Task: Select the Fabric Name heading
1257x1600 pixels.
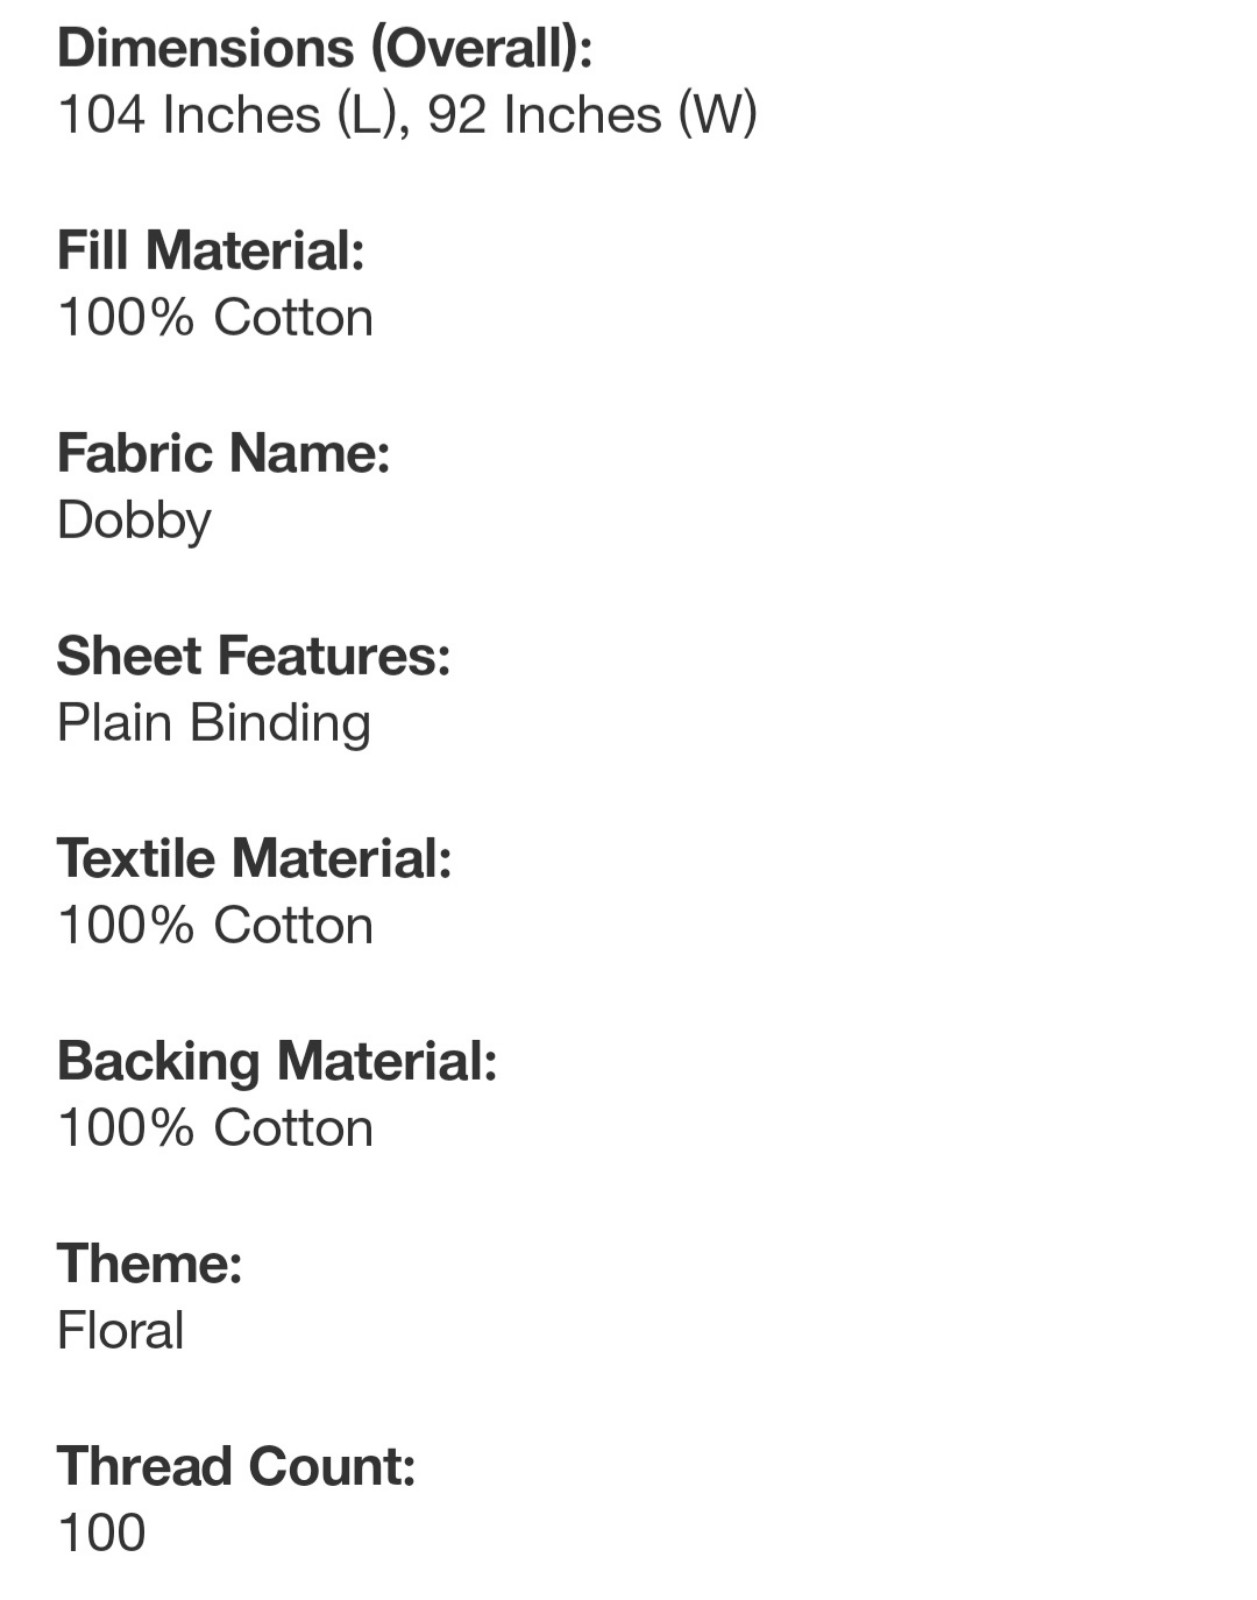Action: (x=224, y=453)
